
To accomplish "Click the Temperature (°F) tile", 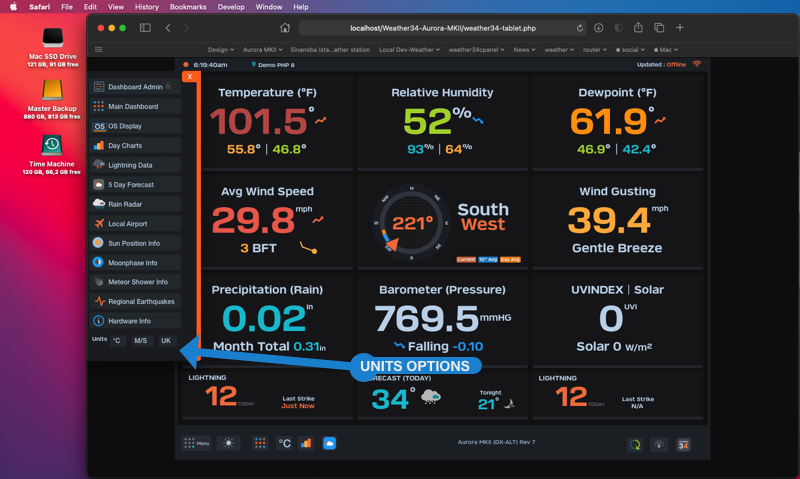I will pyautogui.click(x=277, y=122).
